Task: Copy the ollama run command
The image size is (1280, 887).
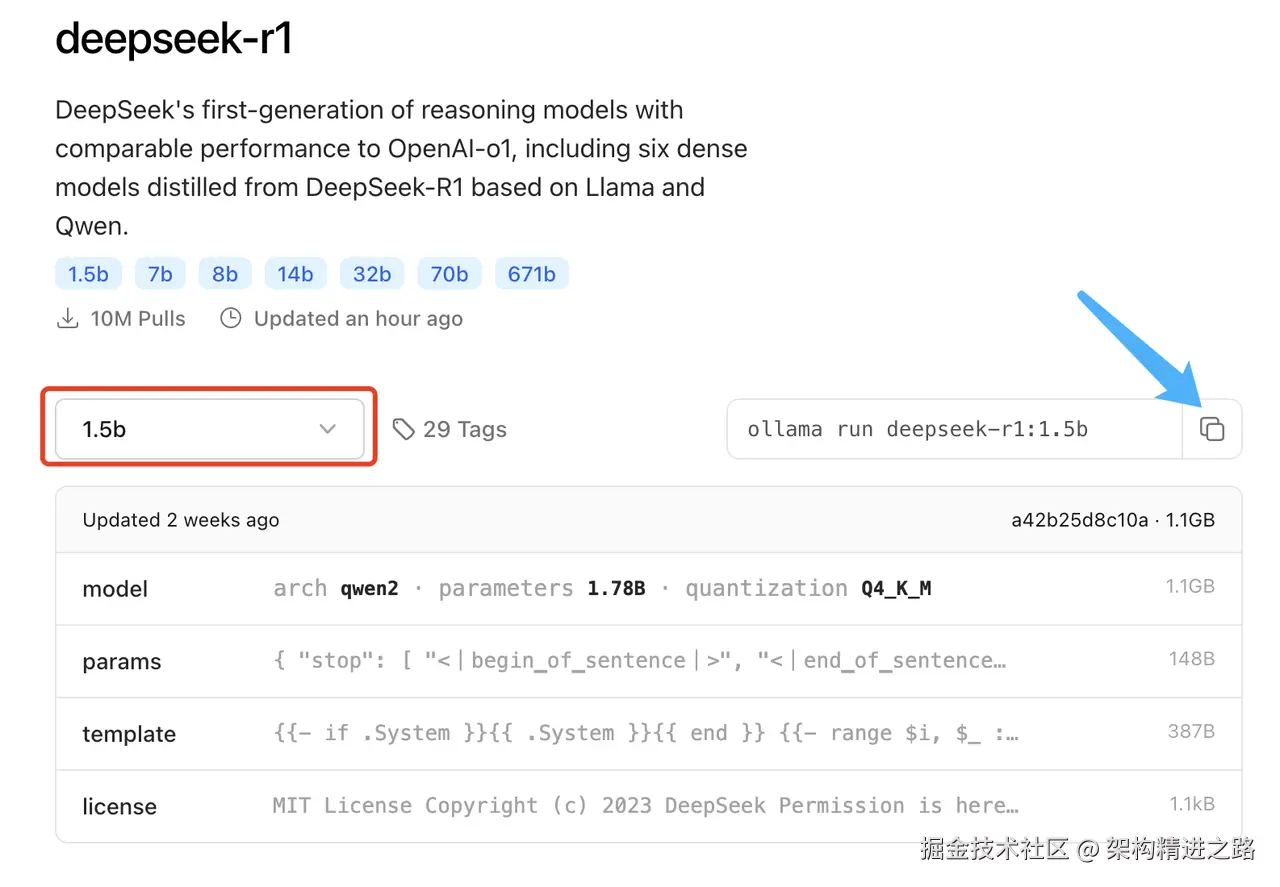Action: [1212, 430]
